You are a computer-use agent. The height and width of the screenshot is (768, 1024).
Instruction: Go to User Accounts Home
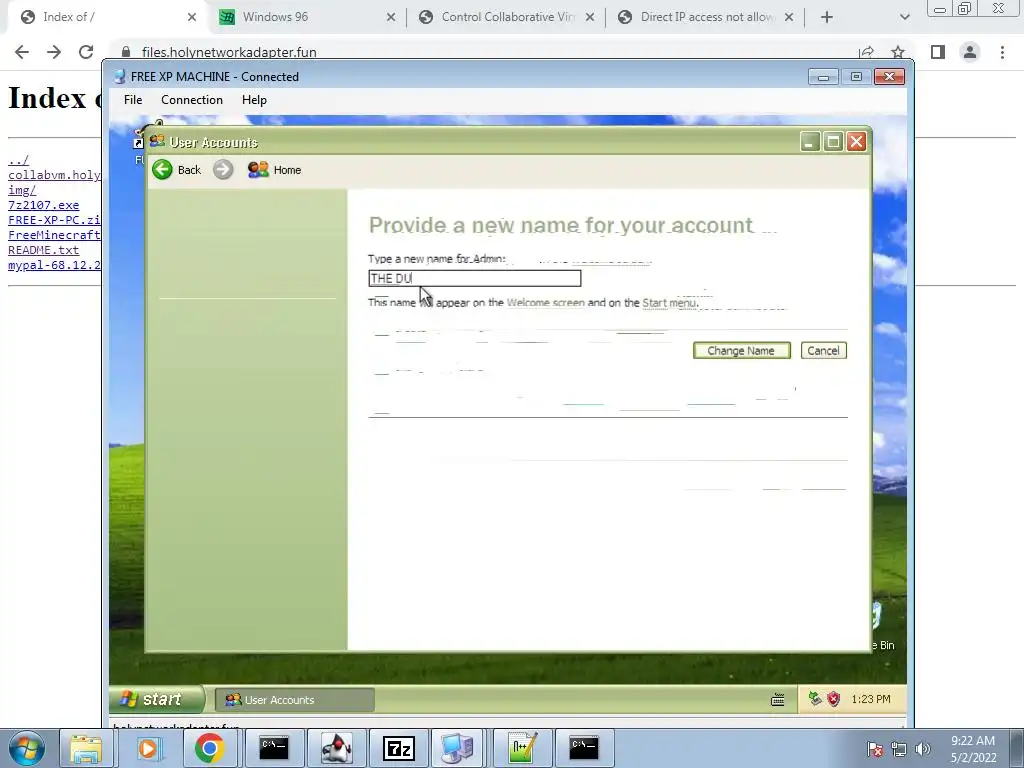point(274,170)
